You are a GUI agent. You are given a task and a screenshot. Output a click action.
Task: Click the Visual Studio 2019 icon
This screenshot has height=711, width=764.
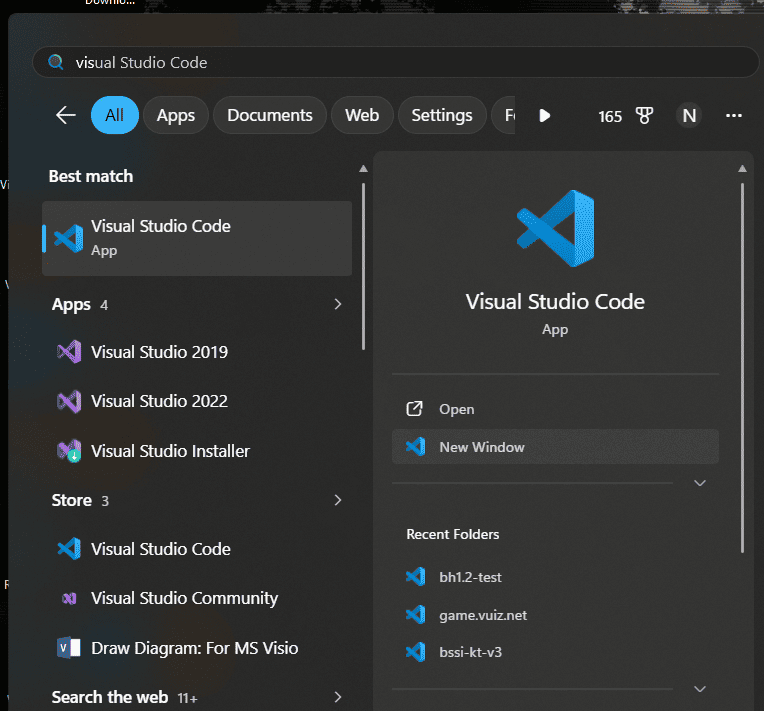69,352
